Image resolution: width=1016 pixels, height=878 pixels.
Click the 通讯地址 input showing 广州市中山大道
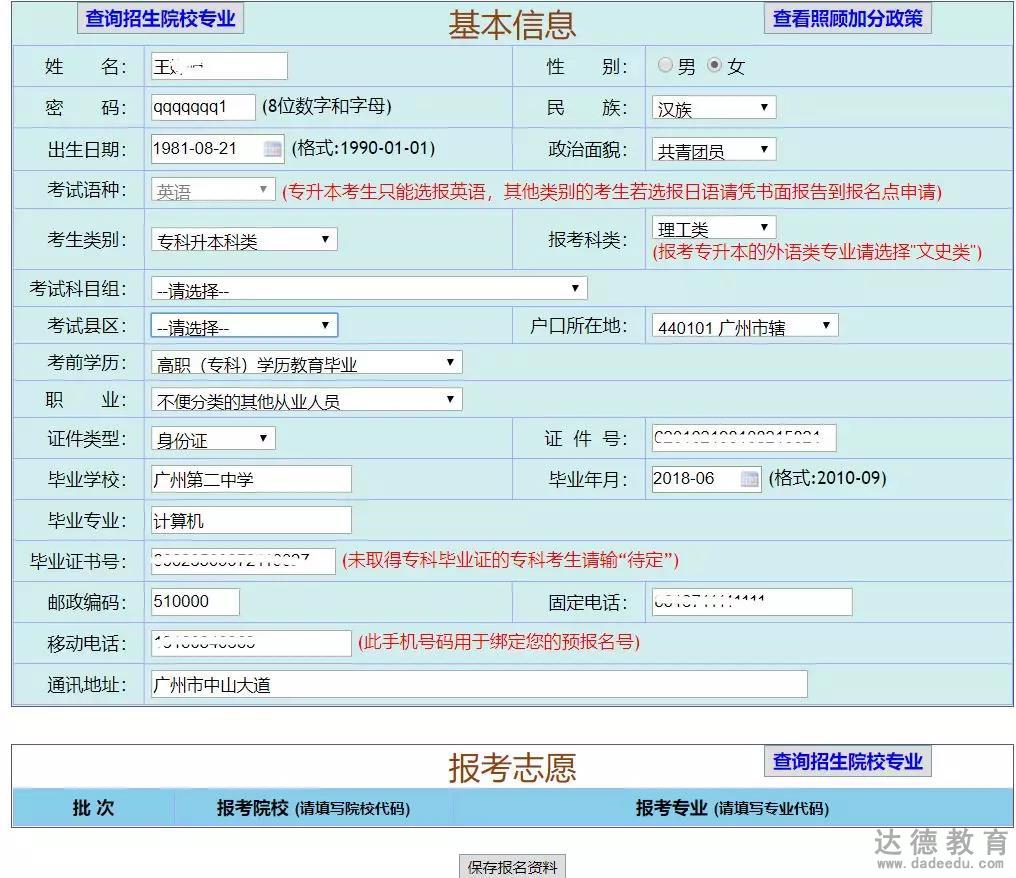coord(479,684)
